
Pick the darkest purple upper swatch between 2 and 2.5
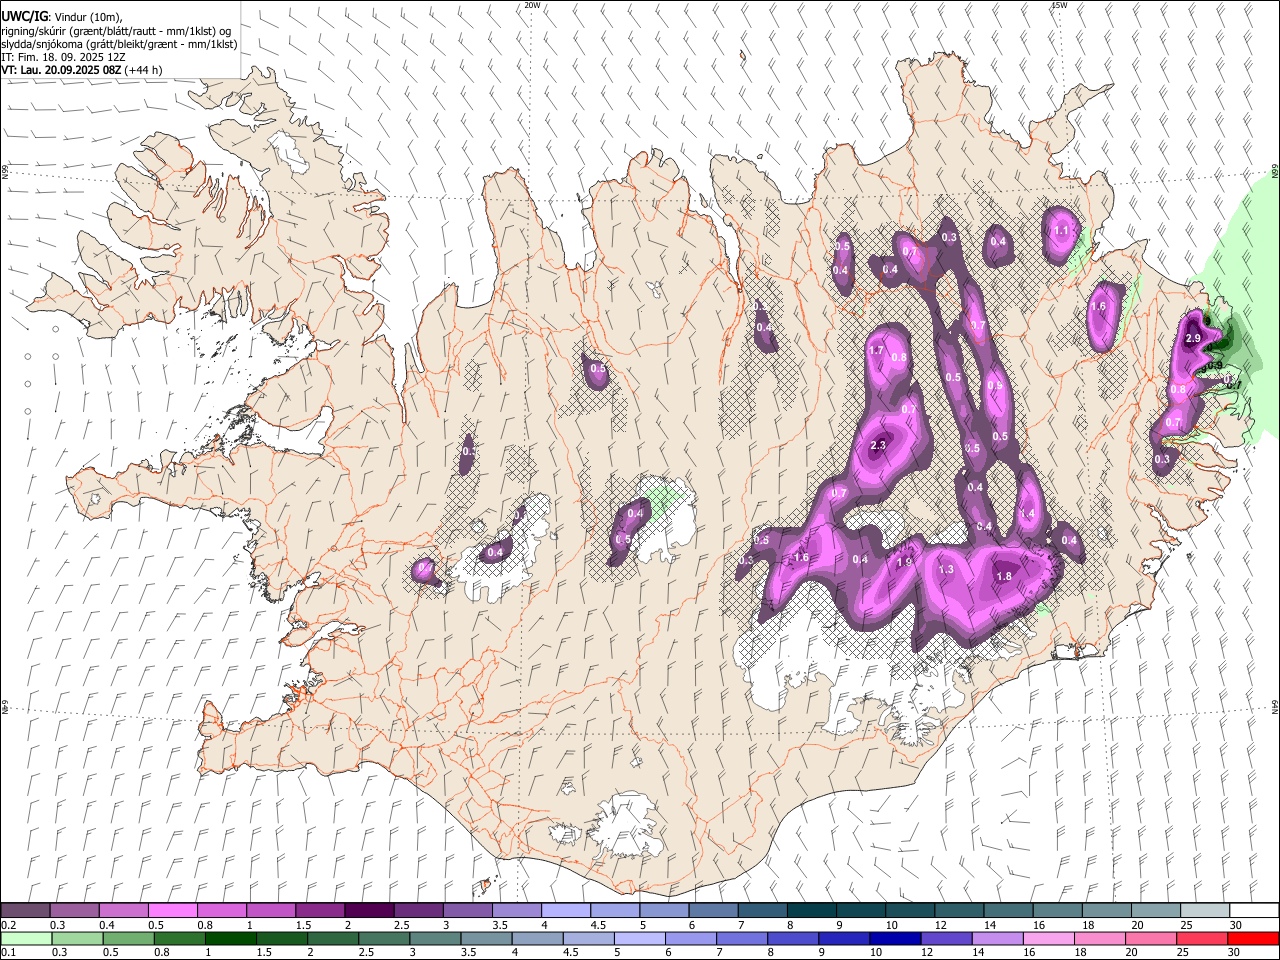[368, 910]
